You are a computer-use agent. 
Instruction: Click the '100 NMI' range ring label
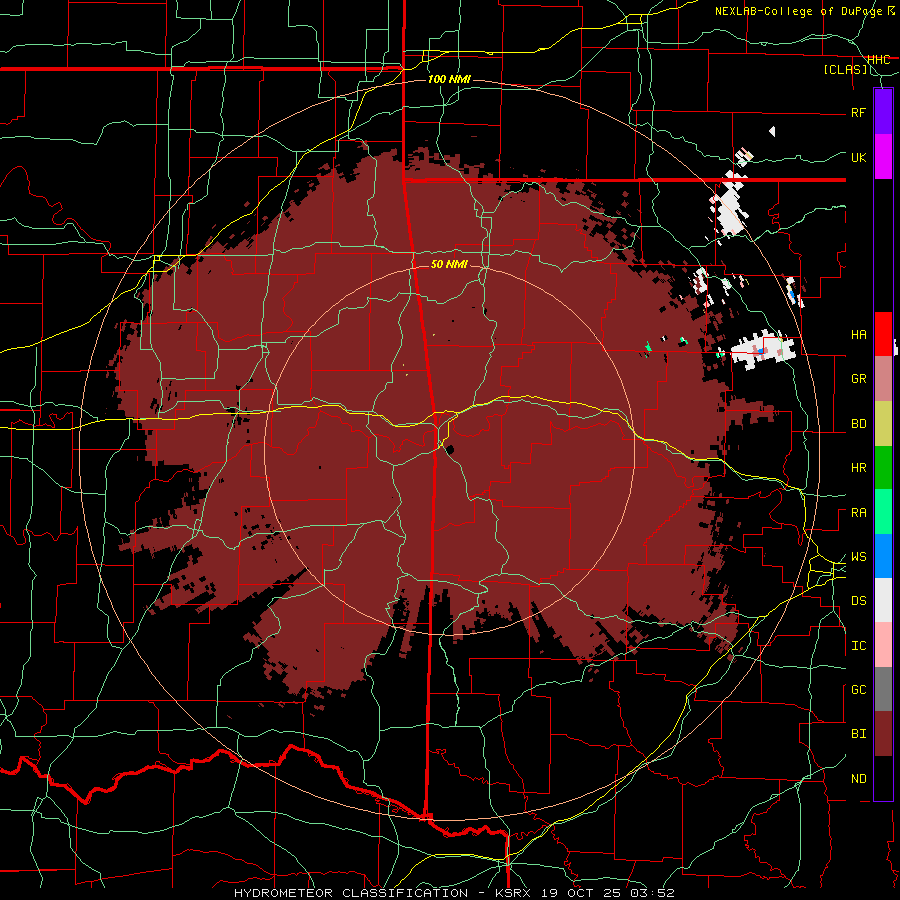tap(449, 79)
